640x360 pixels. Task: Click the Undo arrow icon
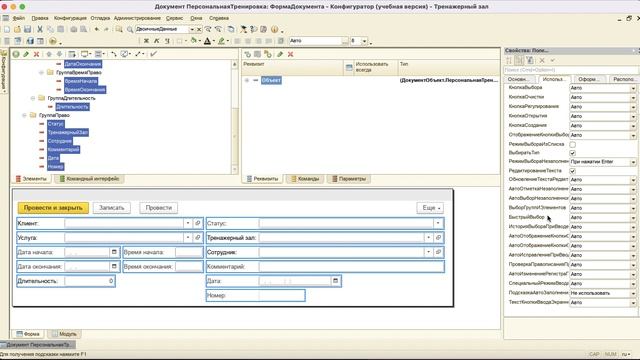click(x=96, y=29)
